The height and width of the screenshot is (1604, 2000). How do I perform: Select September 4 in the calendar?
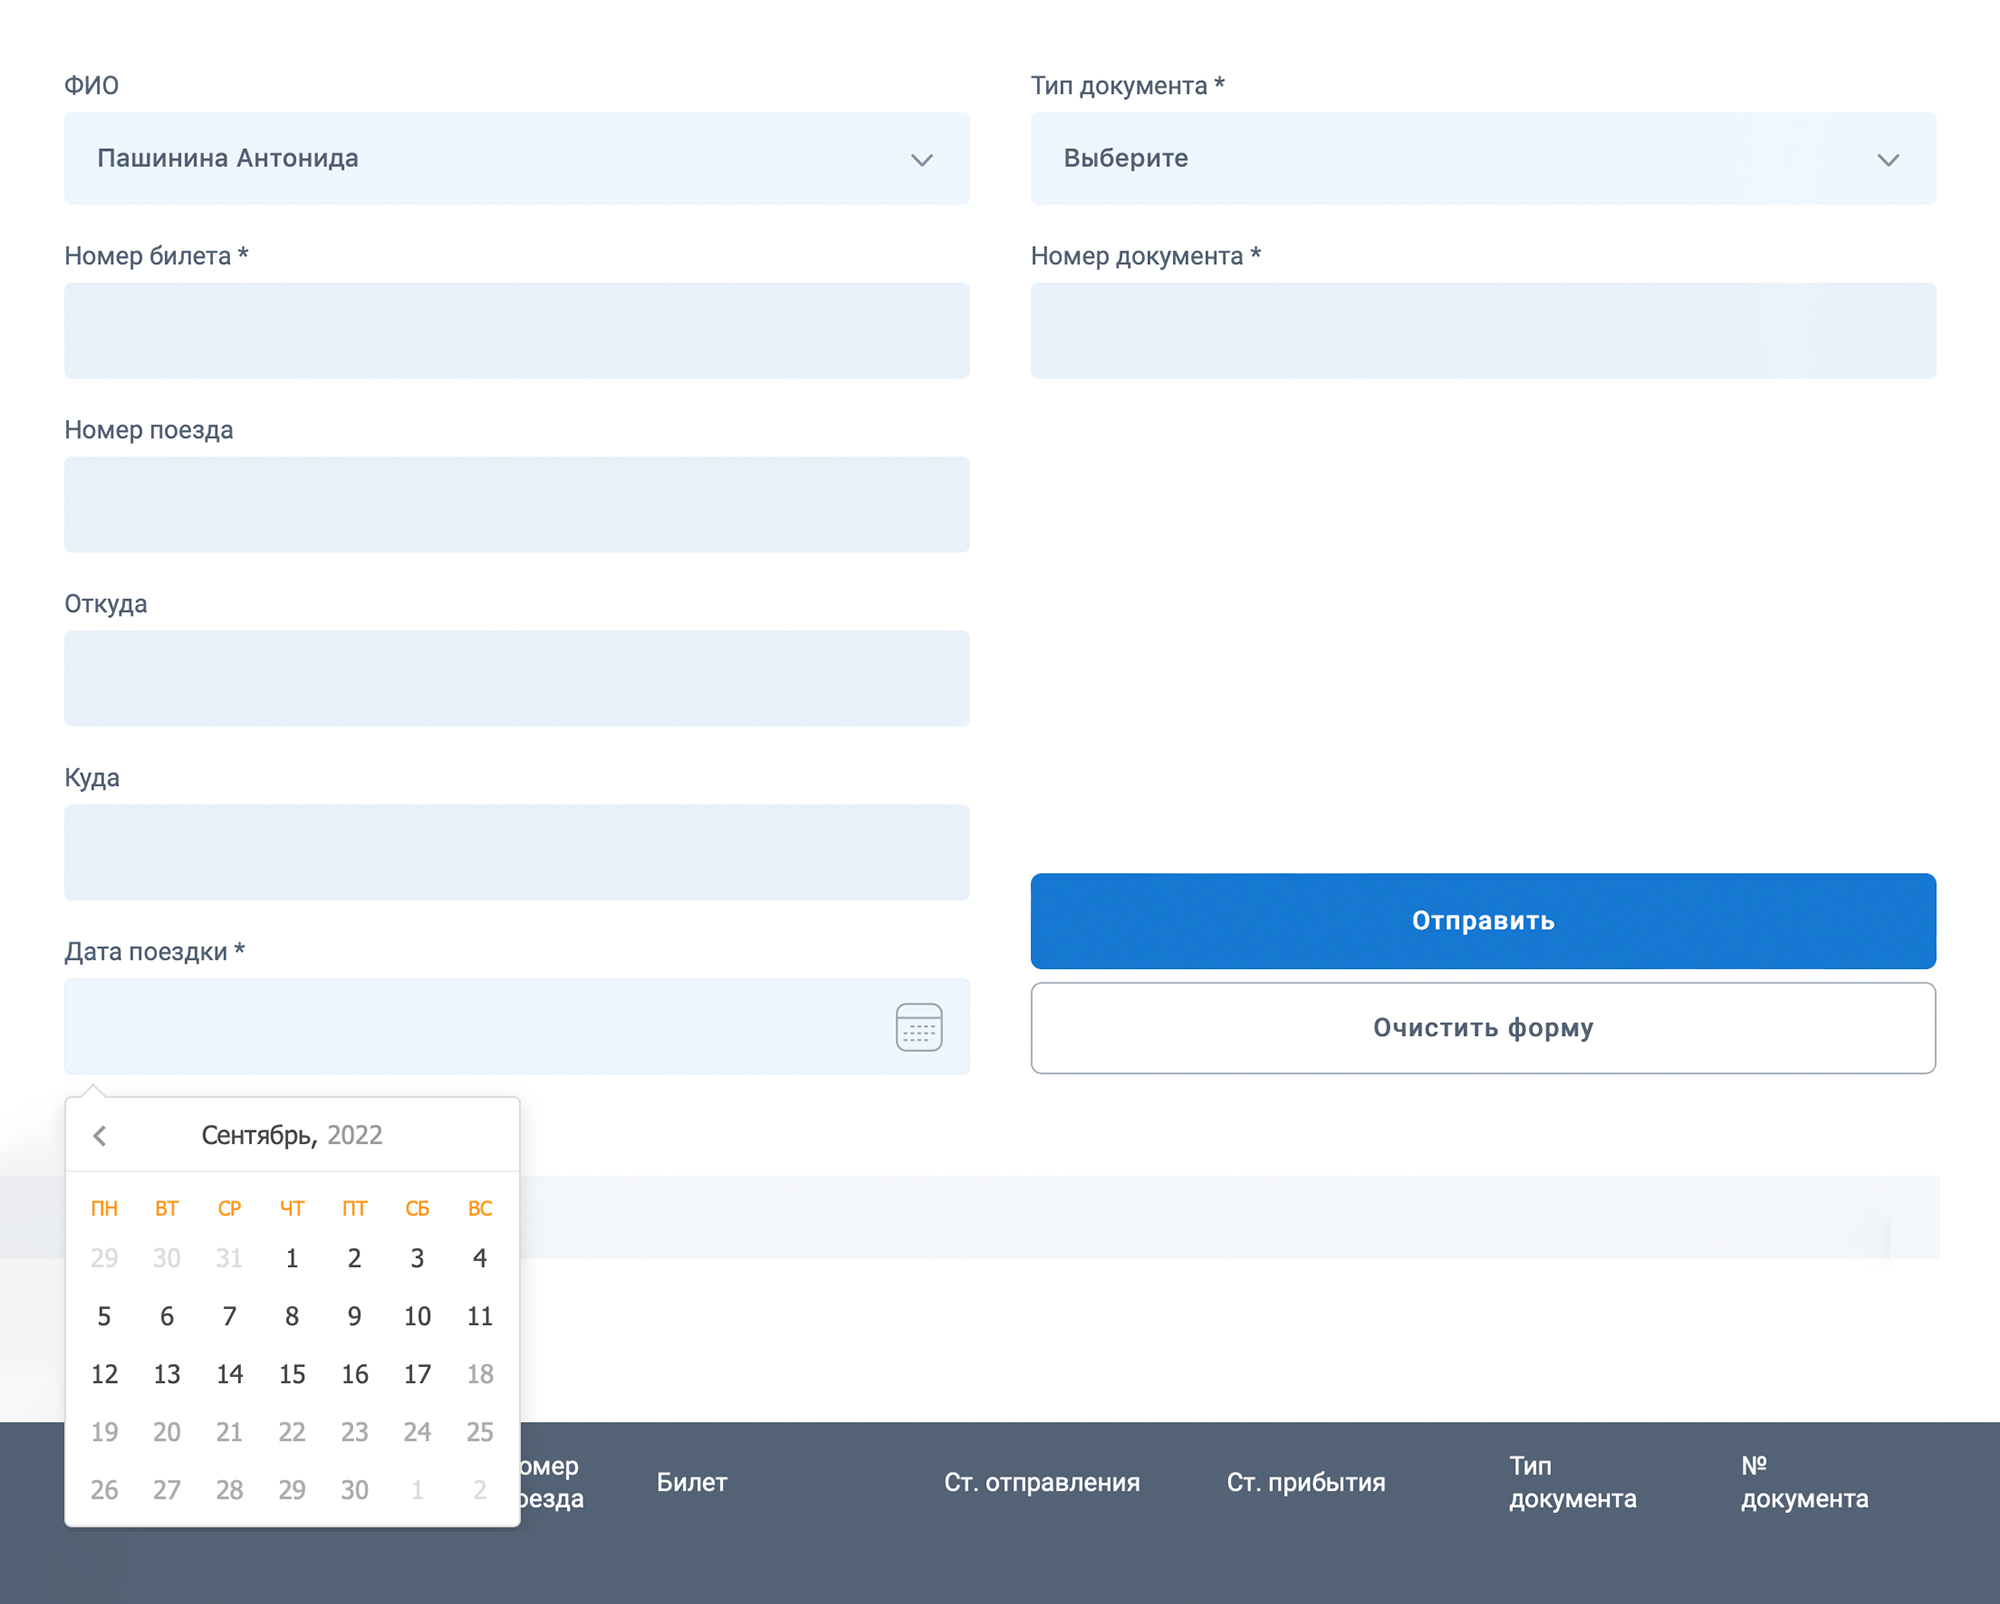480,1258
